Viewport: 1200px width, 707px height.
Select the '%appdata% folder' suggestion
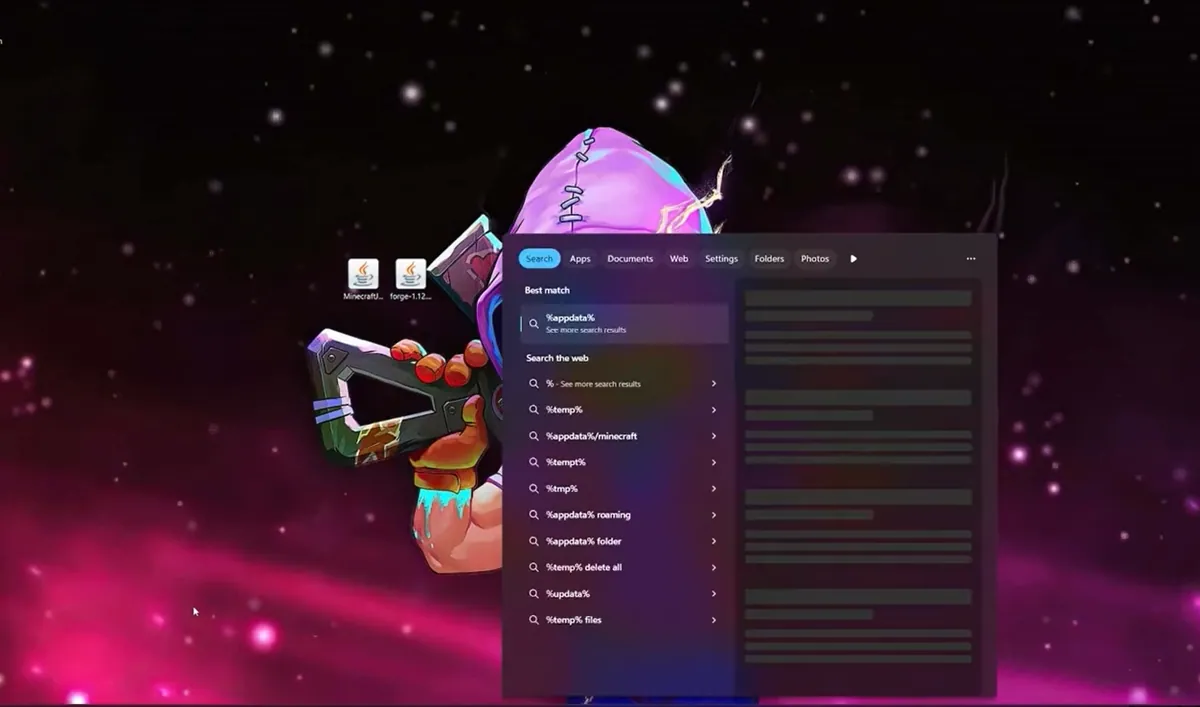coord(624,541)
